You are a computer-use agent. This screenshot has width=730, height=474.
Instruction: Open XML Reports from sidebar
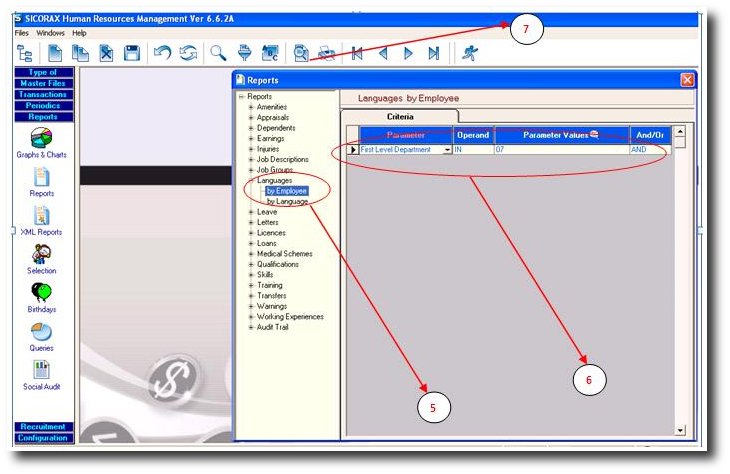pos(42,220)
